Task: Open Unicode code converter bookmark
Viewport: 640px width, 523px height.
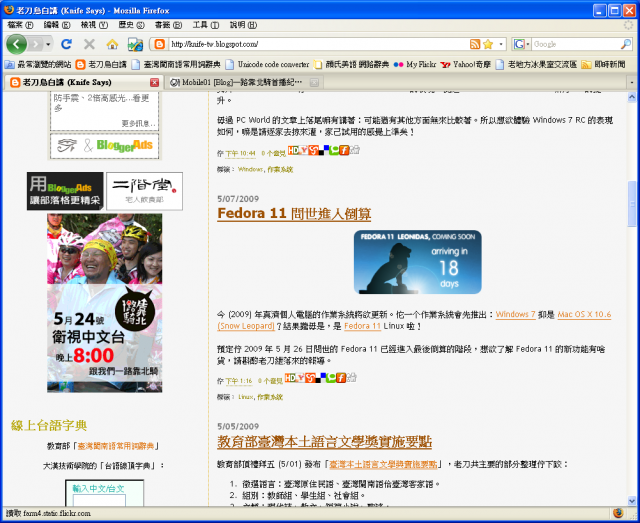Action: [268, 65]
